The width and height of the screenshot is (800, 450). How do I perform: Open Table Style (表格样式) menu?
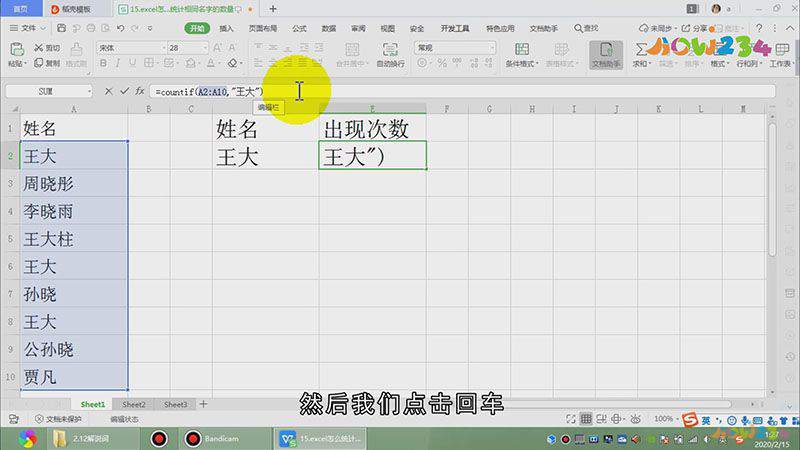coord(562,55)
